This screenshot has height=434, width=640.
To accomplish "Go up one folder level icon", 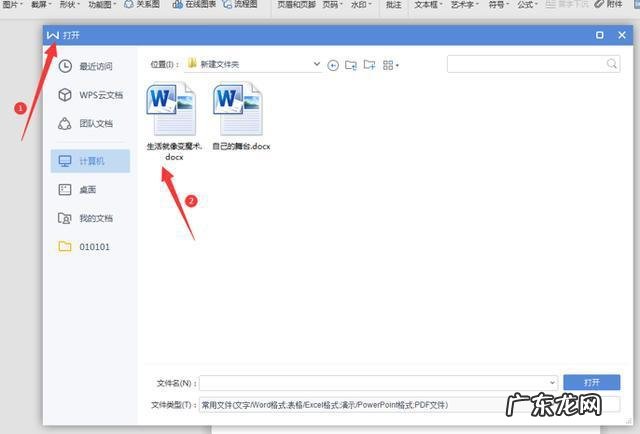I will (351, 65).
